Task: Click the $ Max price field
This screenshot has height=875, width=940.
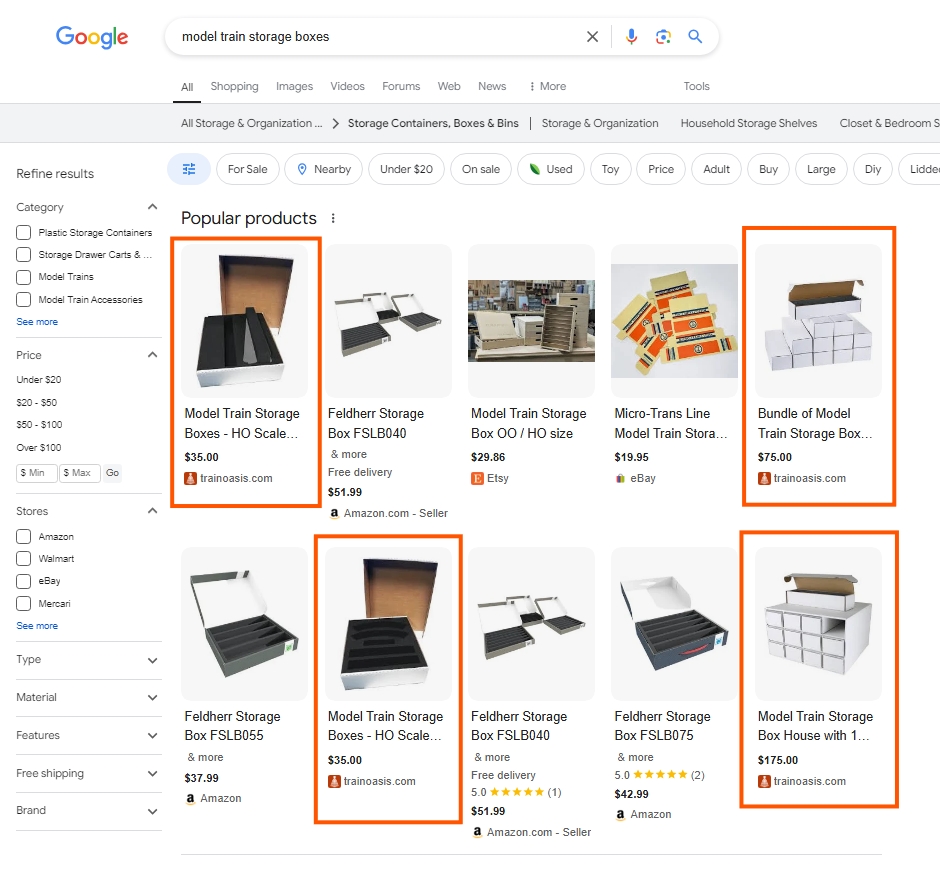Action: (80, 473)
